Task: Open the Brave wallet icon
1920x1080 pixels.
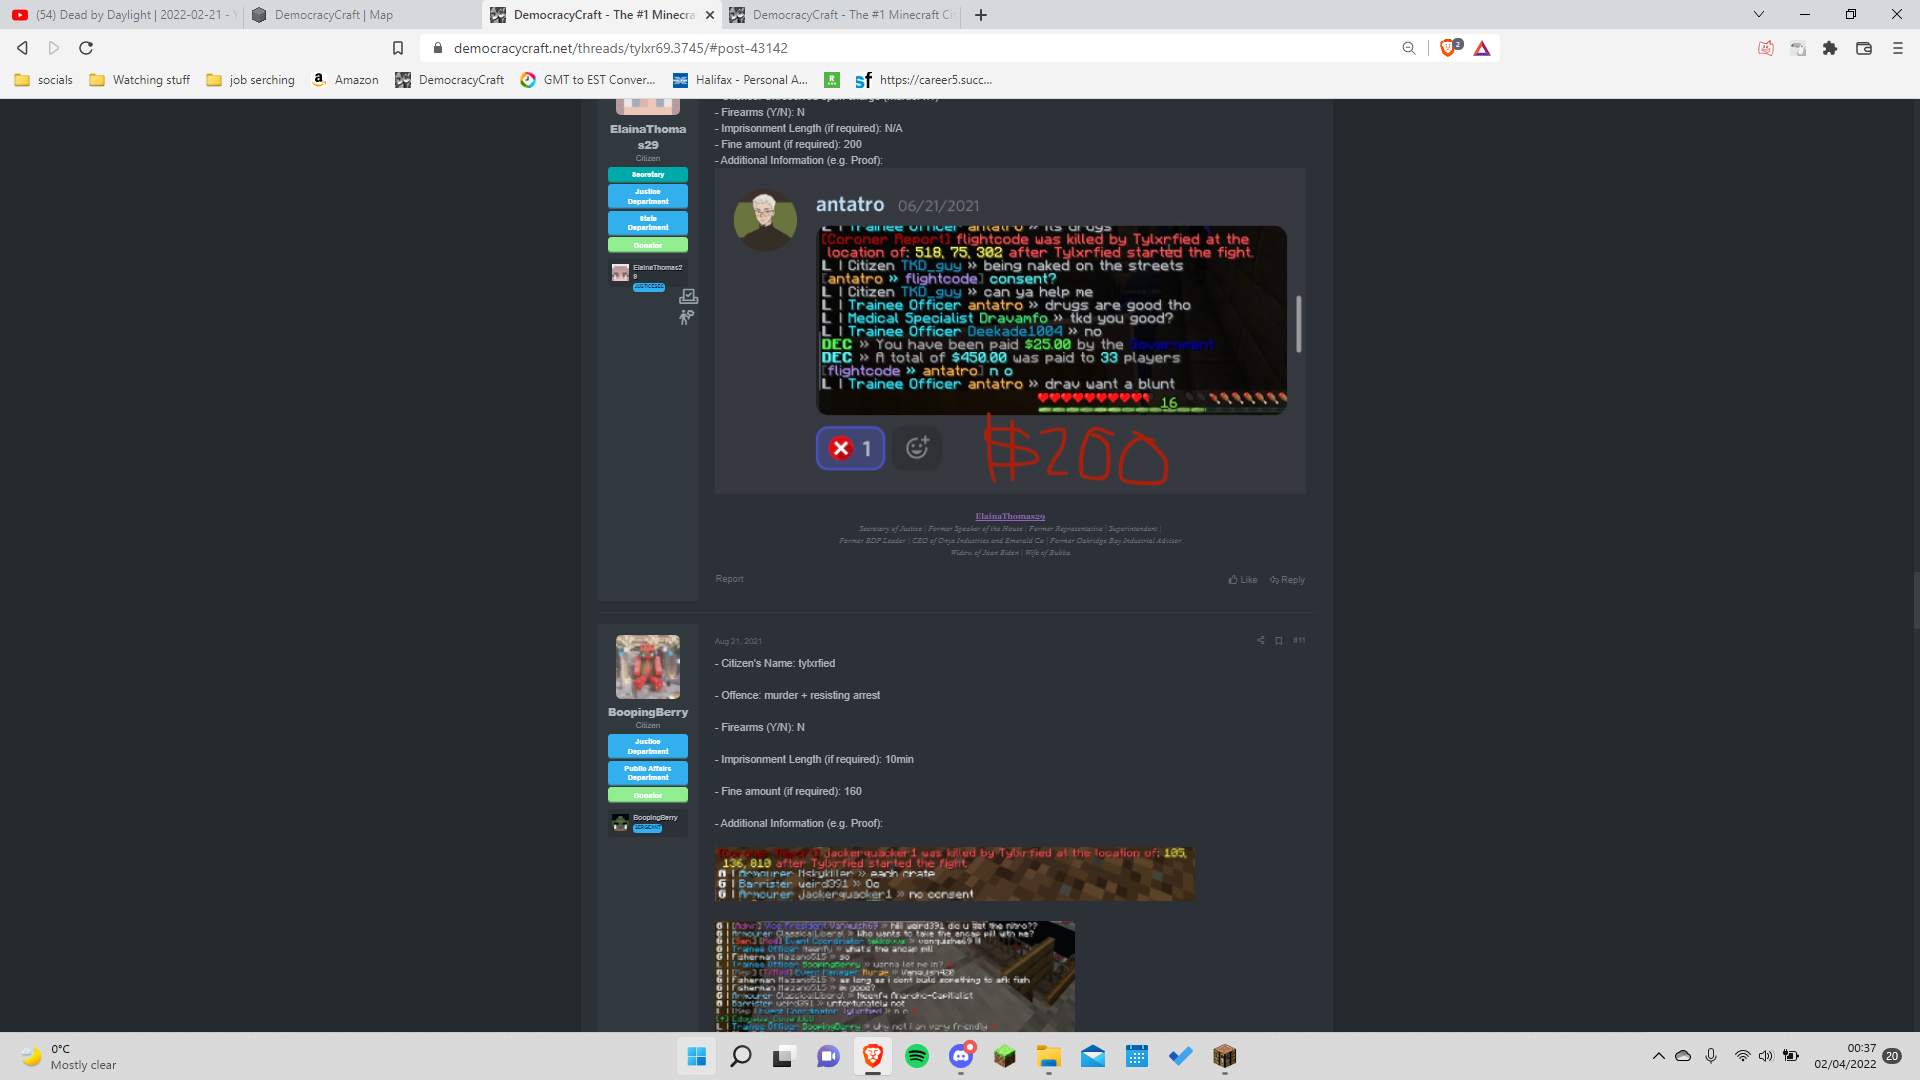Action: click(1864, 48)
